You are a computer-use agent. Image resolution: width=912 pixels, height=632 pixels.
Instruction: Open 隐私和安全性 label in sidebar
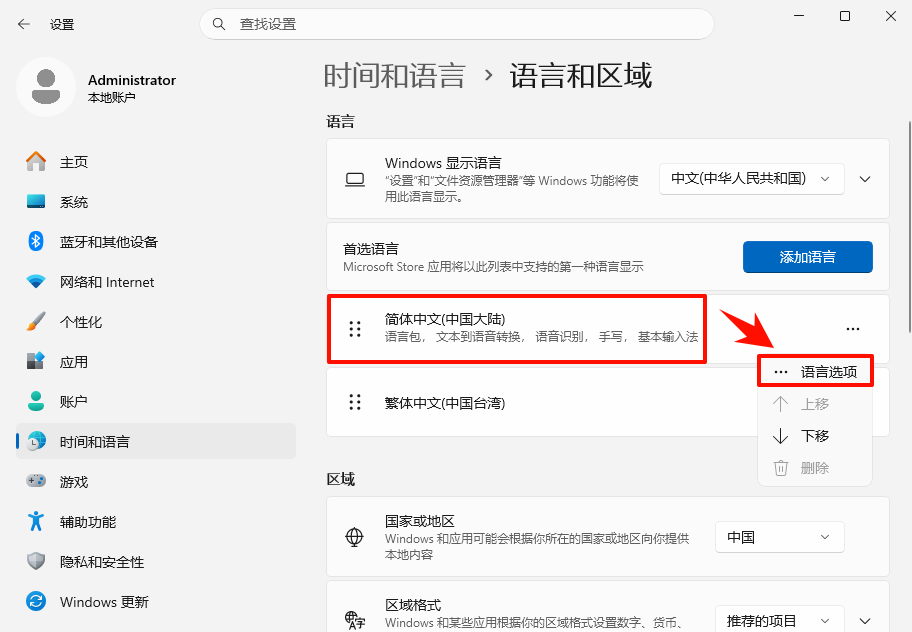pos(102,562)
